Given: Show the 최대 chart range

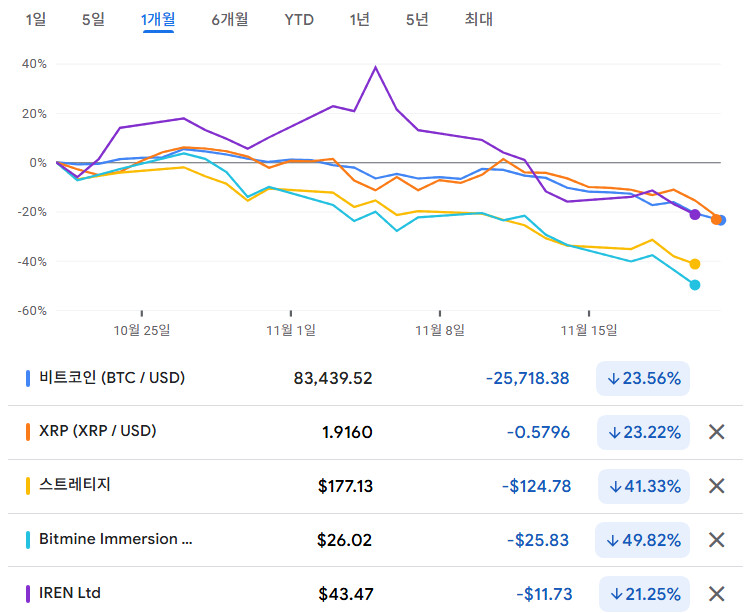Looking at the screenshot, I should pyautogui.click(x=478, y=19).
